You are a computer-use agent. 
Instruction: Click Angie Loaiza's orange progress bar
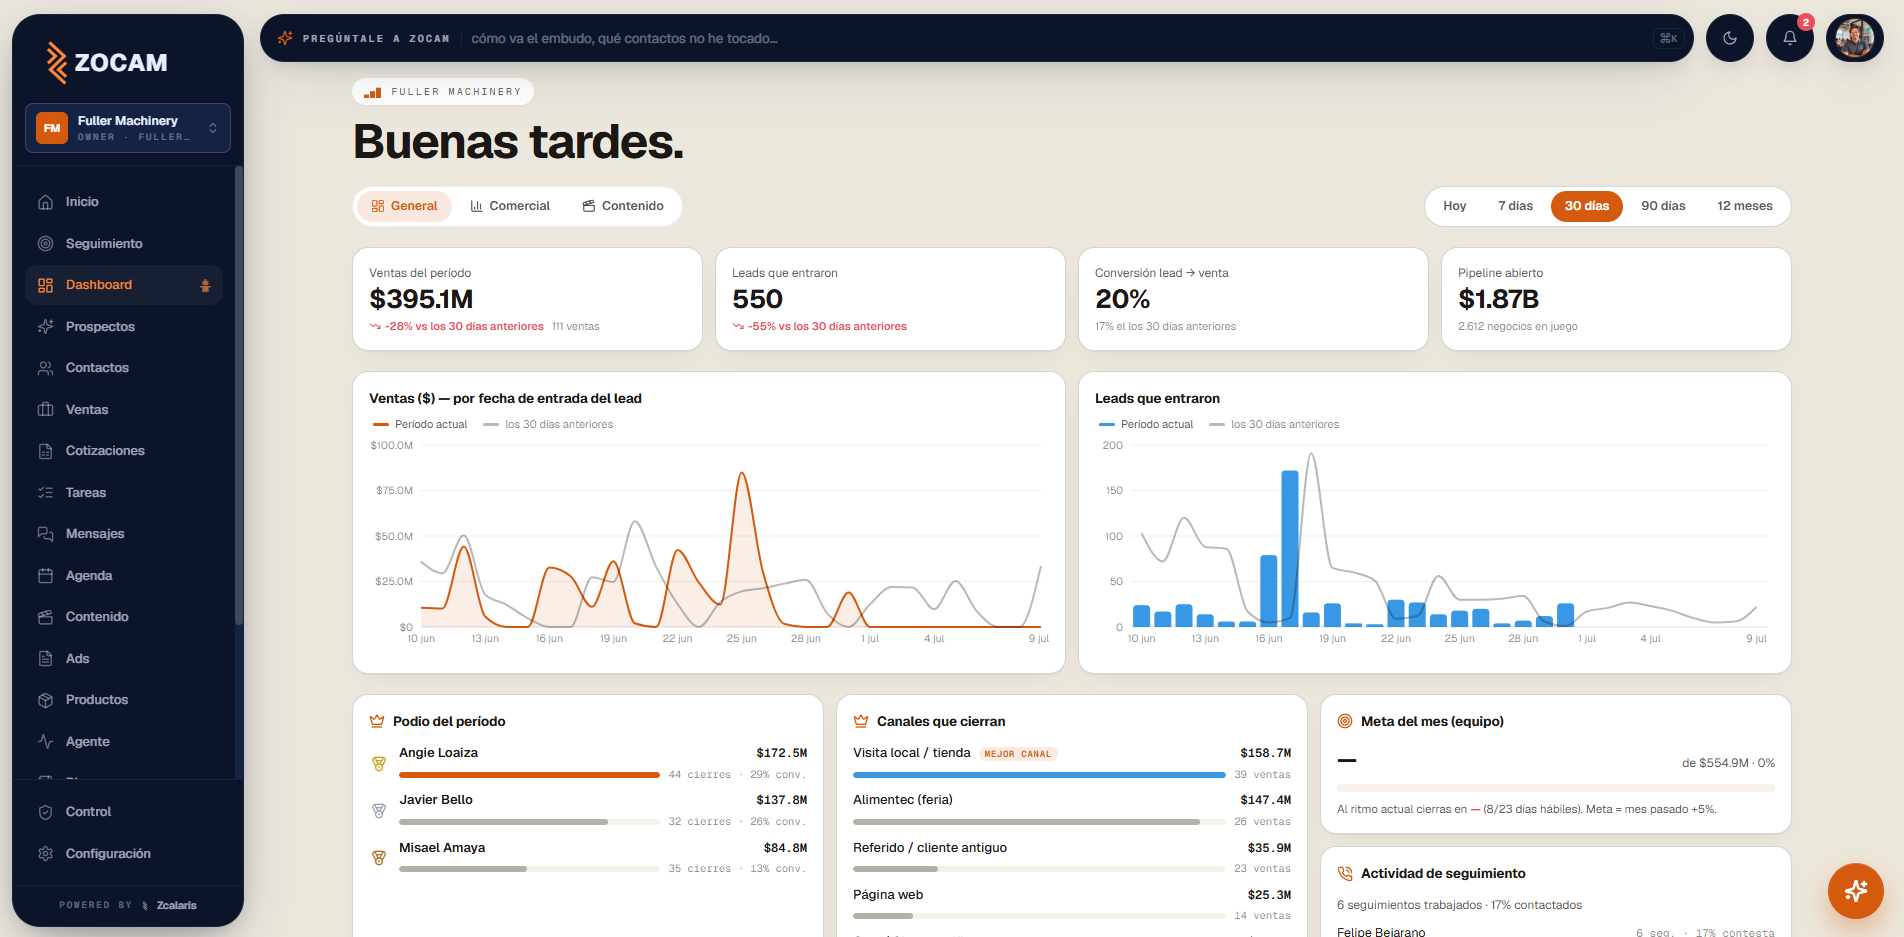click(x=529, y=775)
